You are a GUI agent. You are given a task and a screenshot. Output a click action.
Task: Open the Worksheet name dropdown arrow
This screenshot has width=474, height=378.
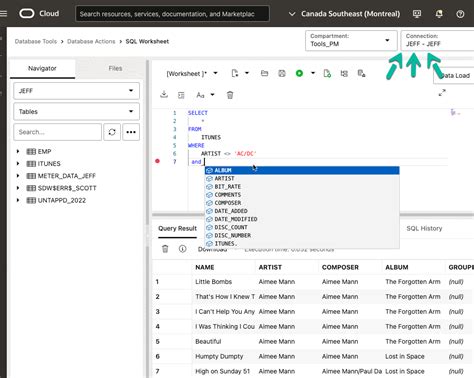click(x=215, y=73)
